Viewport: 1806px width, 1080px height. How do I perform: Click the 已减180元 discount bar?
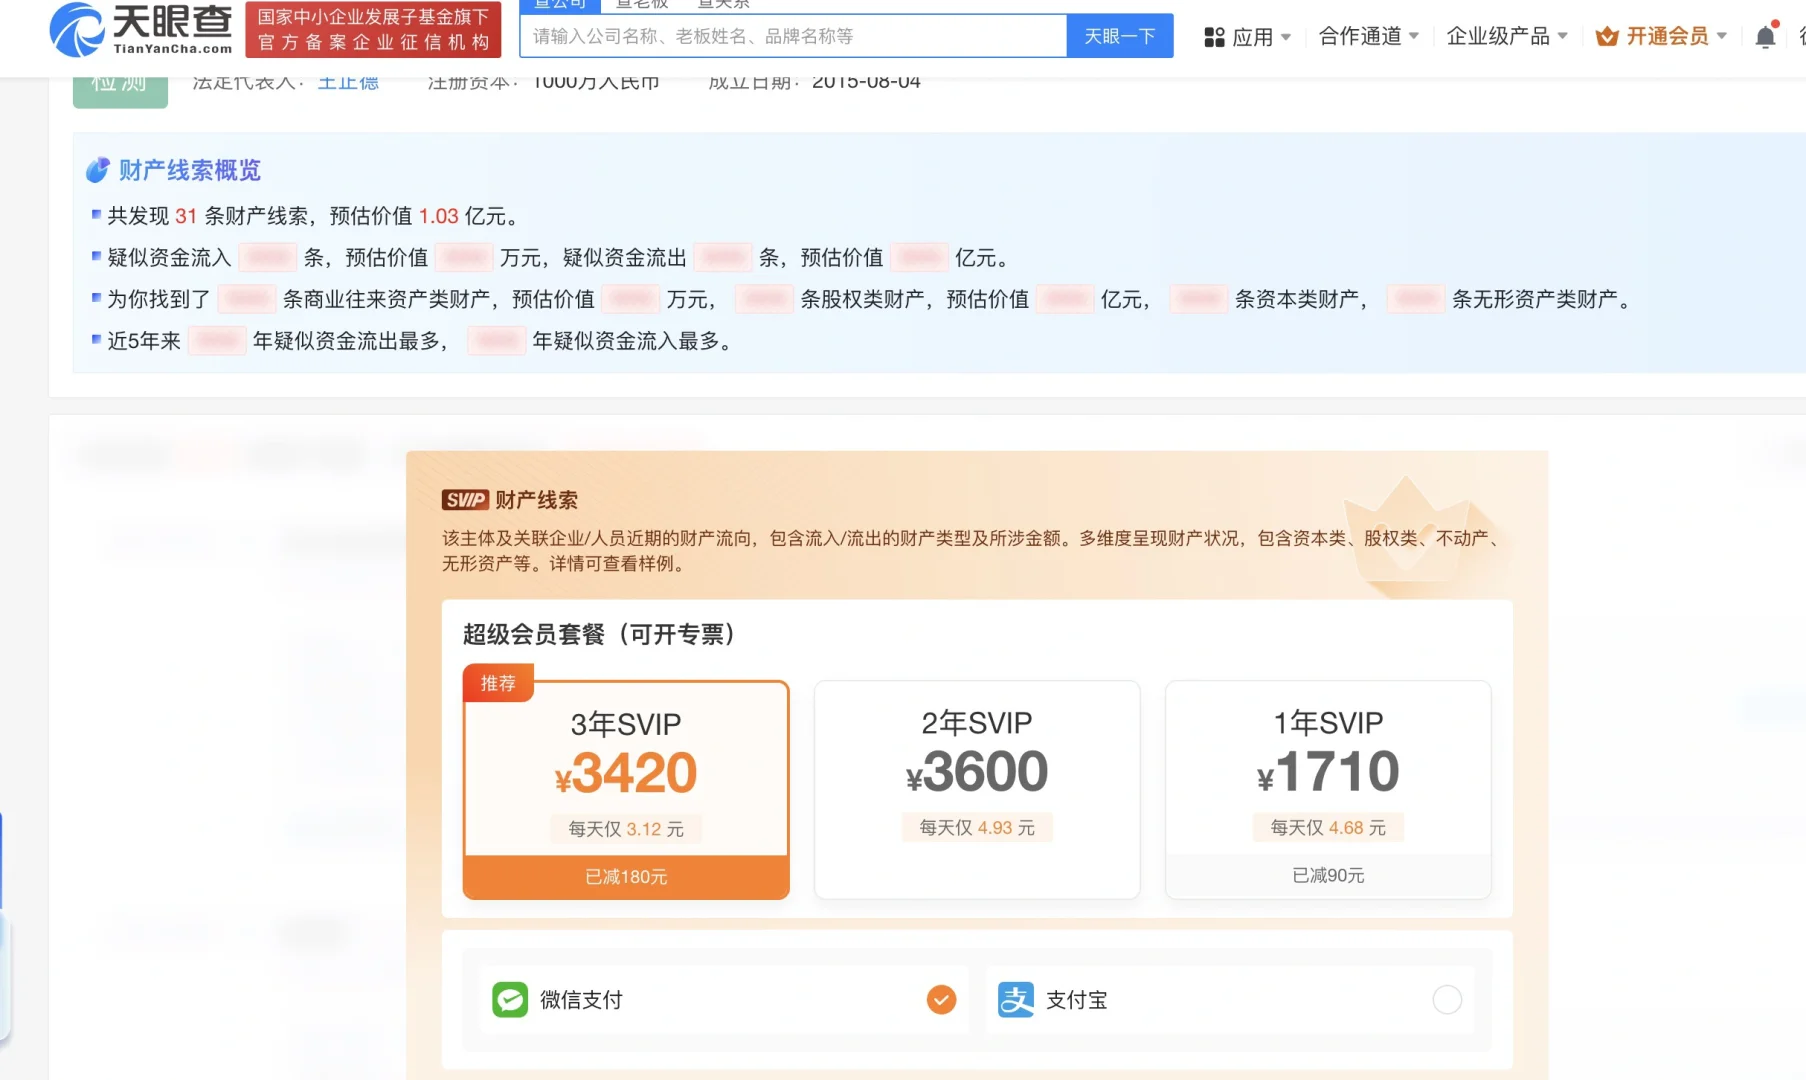tap(625, 877)
